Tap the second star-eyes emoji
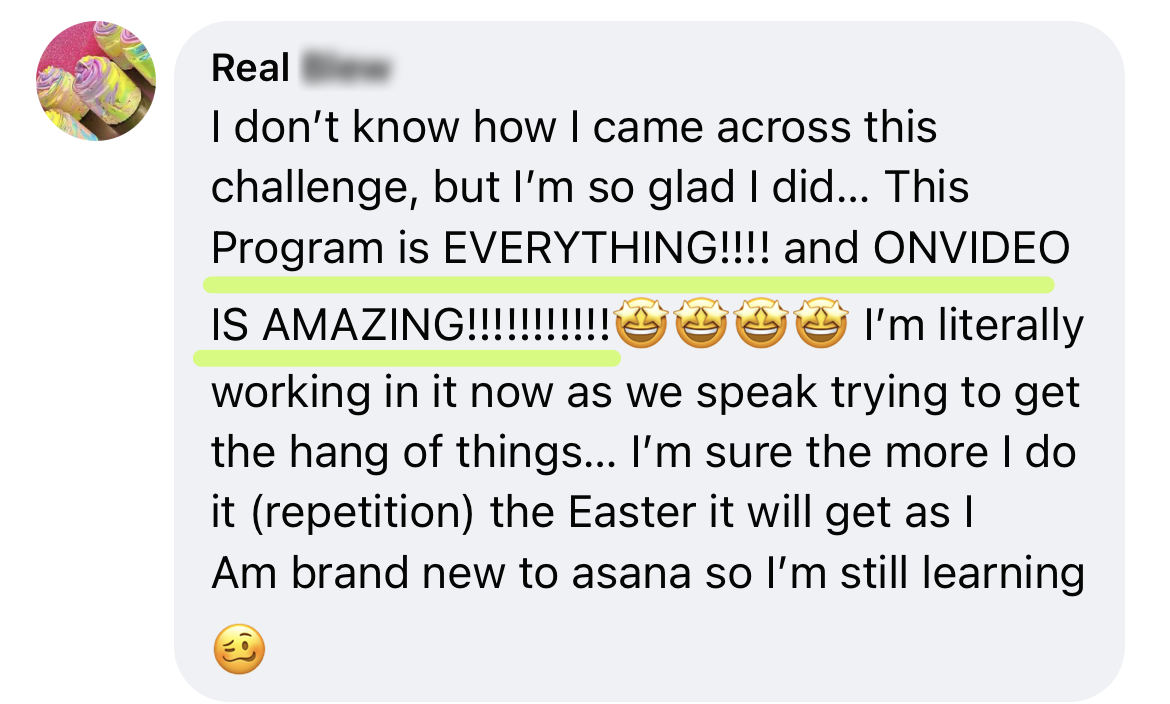The image size is (1170, 704). 701,323
